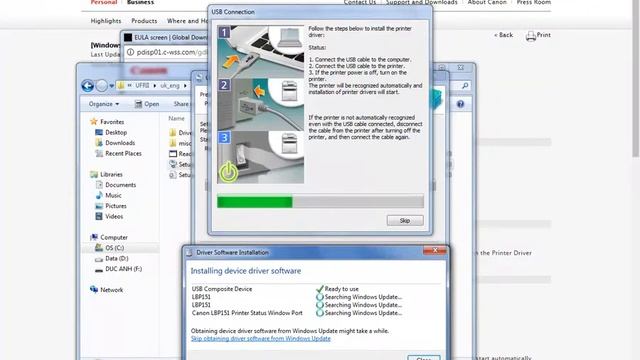Click the Explorer help question mark icon
Screen dimensions: 640x360
coord(460,104)
